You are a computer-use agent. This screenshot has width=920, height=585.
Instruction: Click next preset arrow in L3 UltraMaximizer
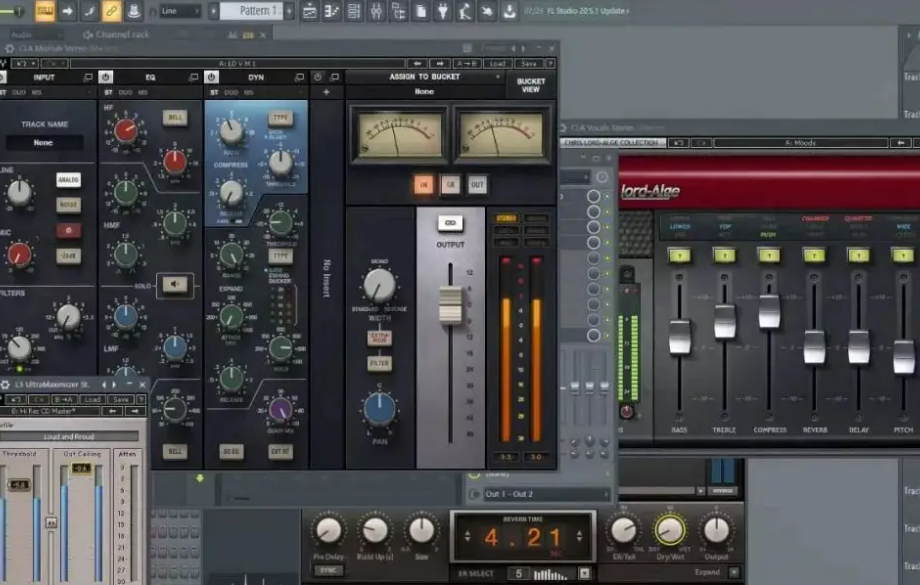point(135,411)
